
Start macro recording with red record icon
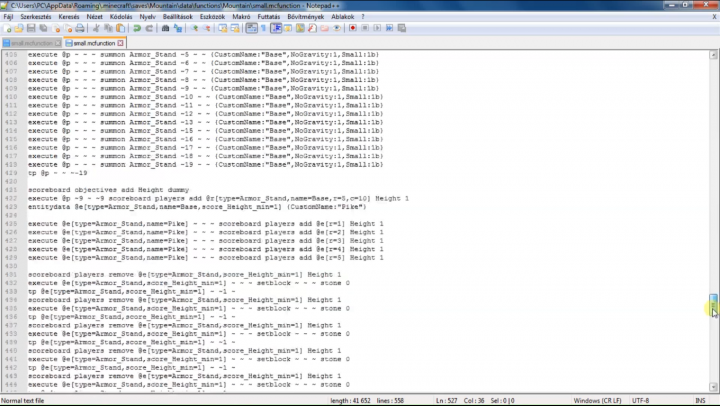click(352, 28)
